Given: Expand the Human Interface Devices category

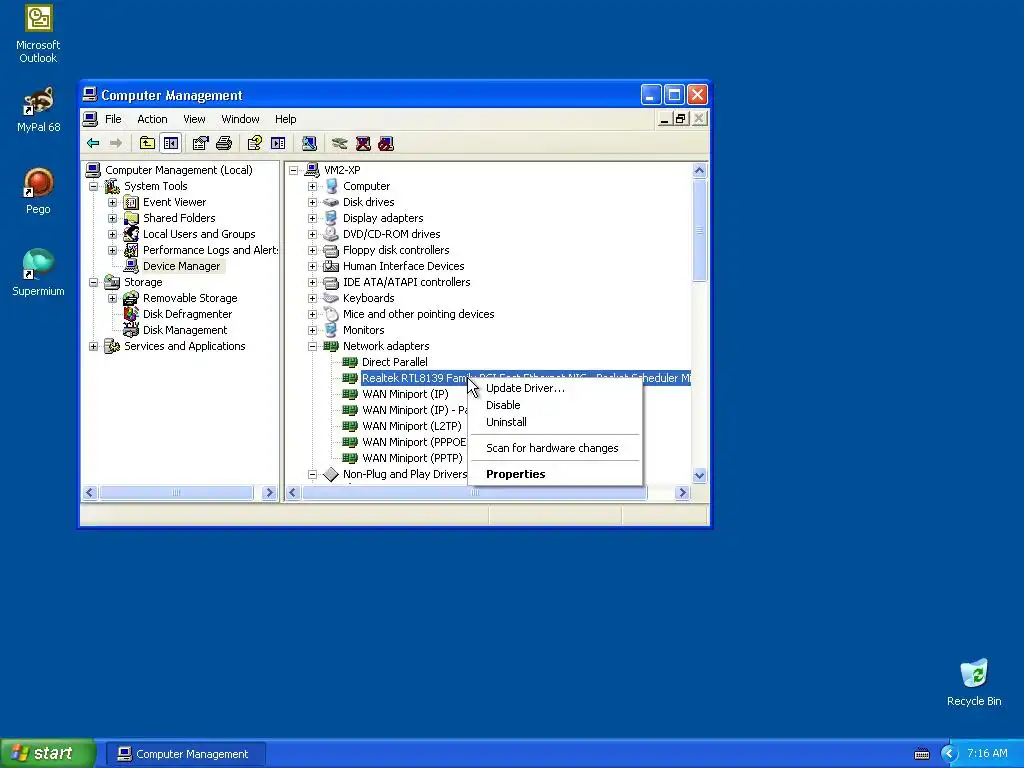Looking at the screenshot, I should pos(312,266).
